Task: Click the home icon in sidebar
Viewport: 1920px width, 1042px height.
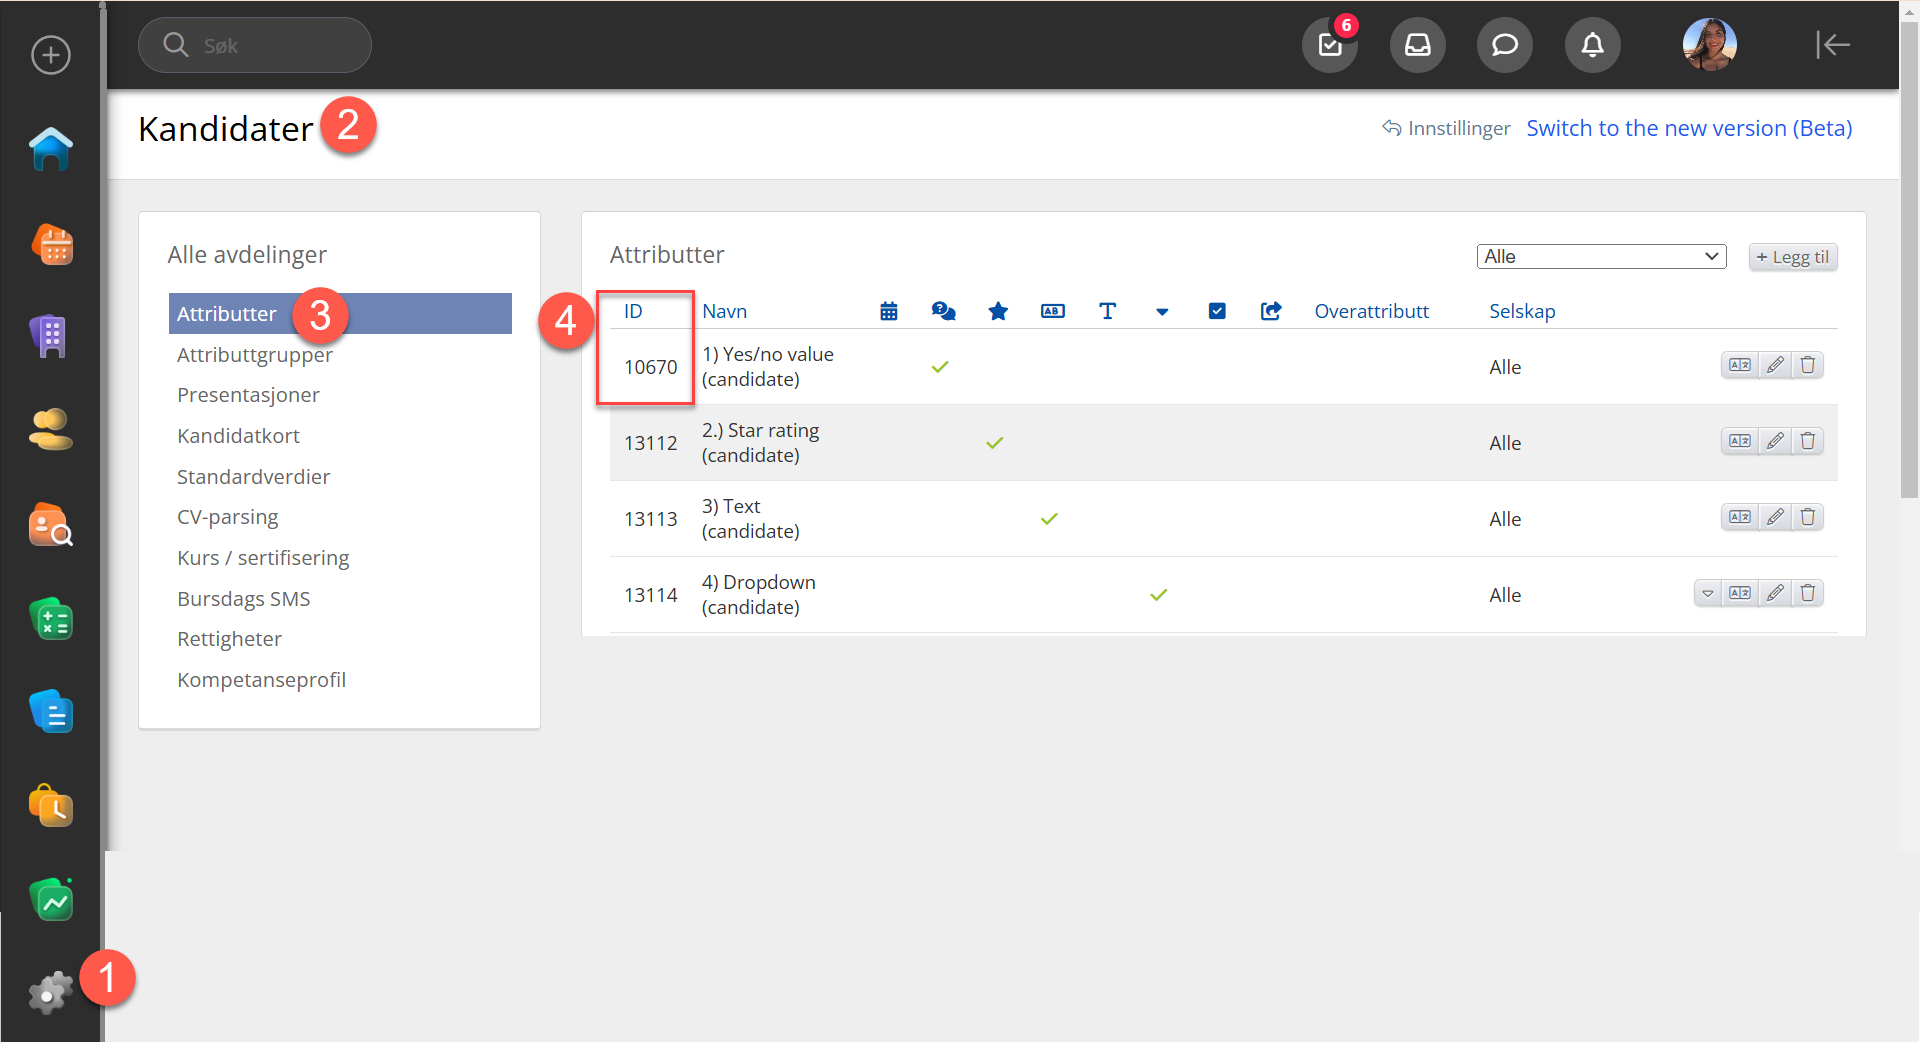Action: [51, 150]
